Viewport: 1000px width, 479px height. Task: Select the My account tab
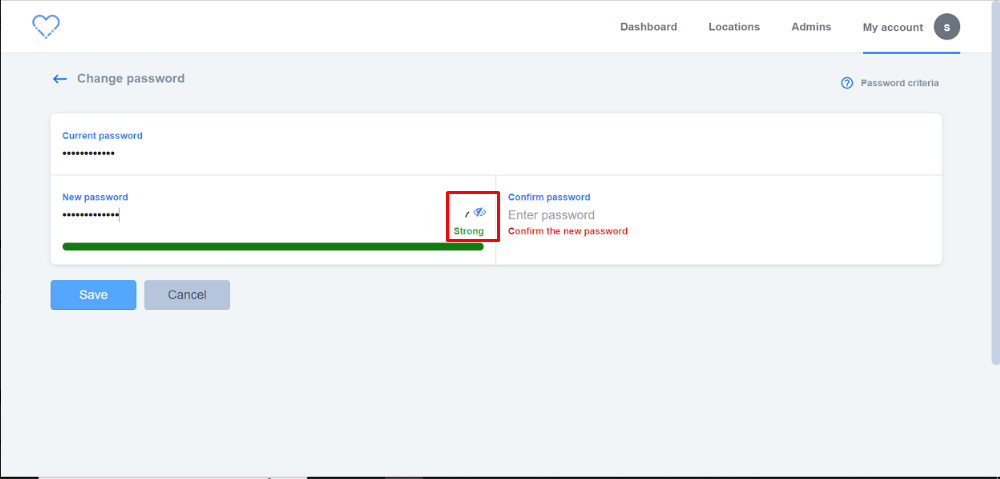tap(893, 27)
